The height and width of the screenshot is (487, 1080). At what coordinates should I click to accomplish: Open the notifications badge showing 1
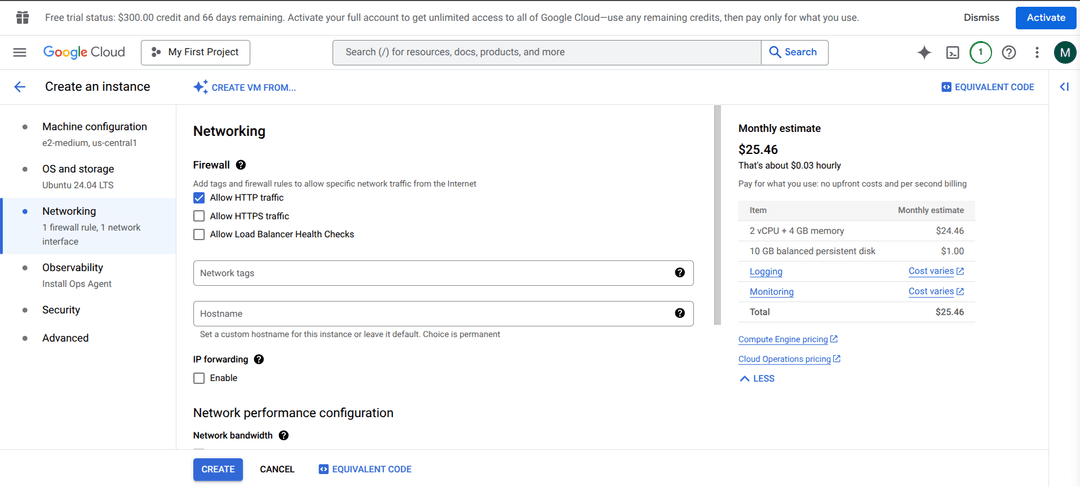981,52
